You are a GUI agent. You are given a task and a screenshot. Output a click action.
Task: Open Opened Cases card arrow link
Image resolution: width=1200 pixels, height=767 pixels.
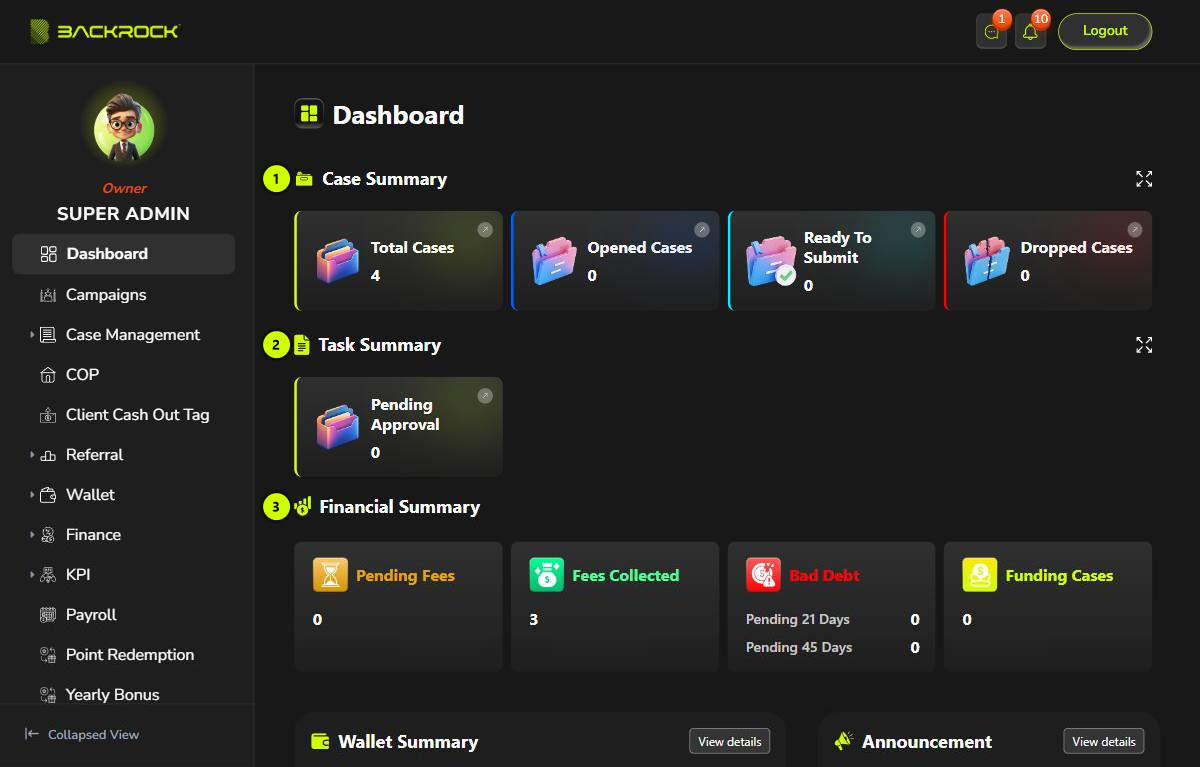(x=702, y=230)
